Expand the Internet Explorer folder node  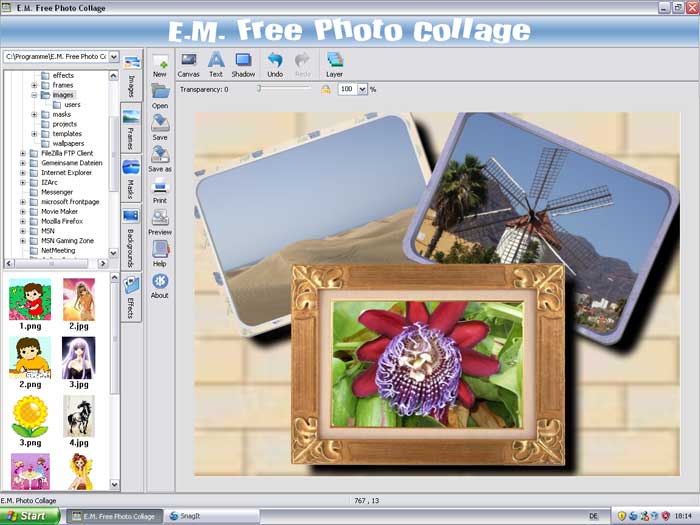[x=23, y=173]
